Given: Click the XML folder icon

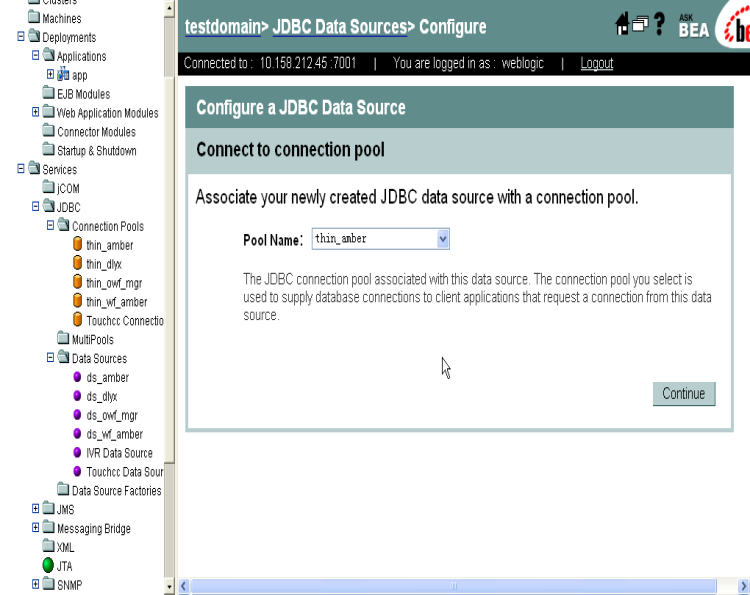Looking at the screenshot, I should tap(48, 545).
